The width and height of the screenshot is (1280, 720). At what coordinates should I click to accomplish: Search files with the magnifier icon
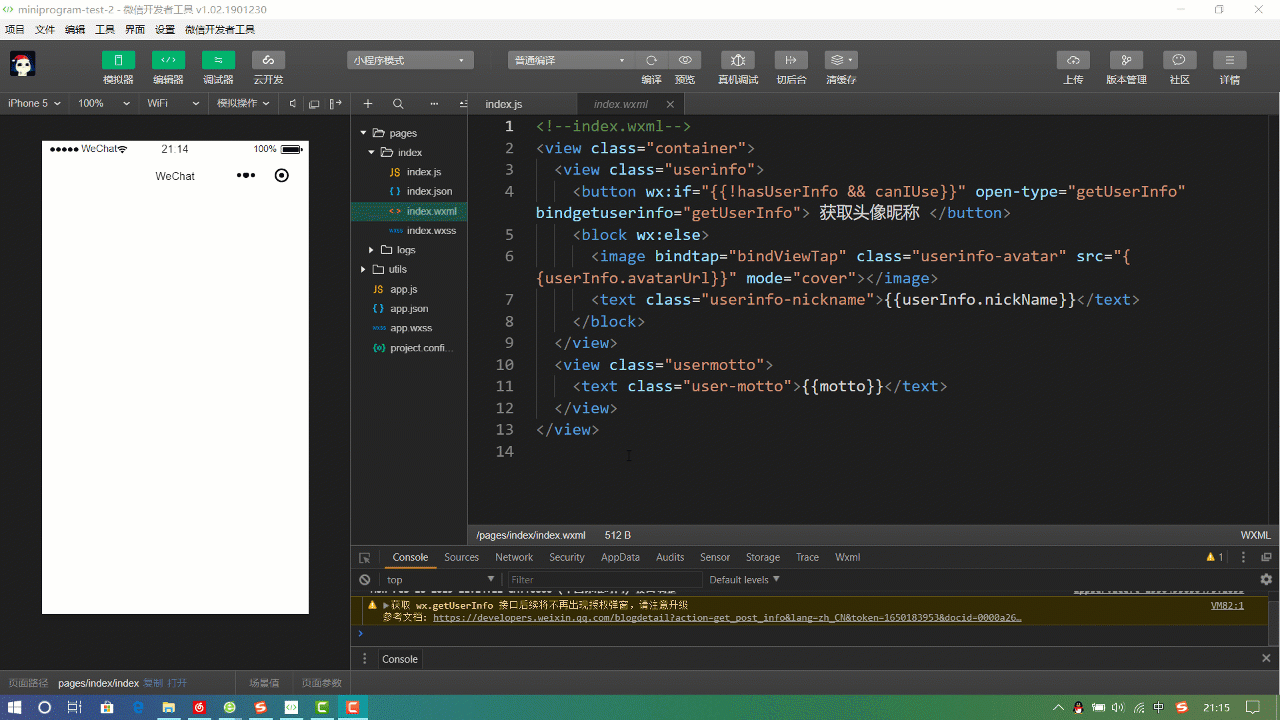[x=398, y=104]
